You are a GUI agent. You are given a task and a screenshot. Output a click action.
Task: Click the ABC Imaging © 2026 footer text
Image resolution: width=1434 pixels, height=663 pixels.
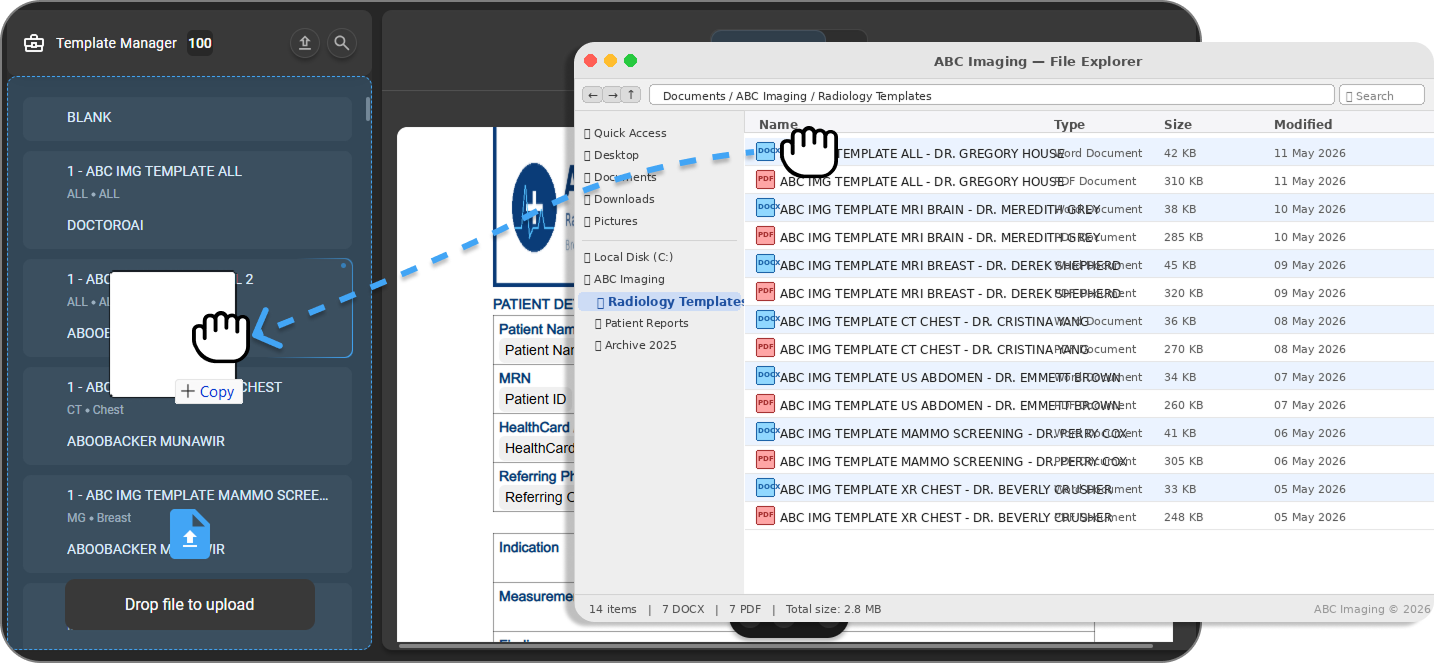click(1372, 609)
